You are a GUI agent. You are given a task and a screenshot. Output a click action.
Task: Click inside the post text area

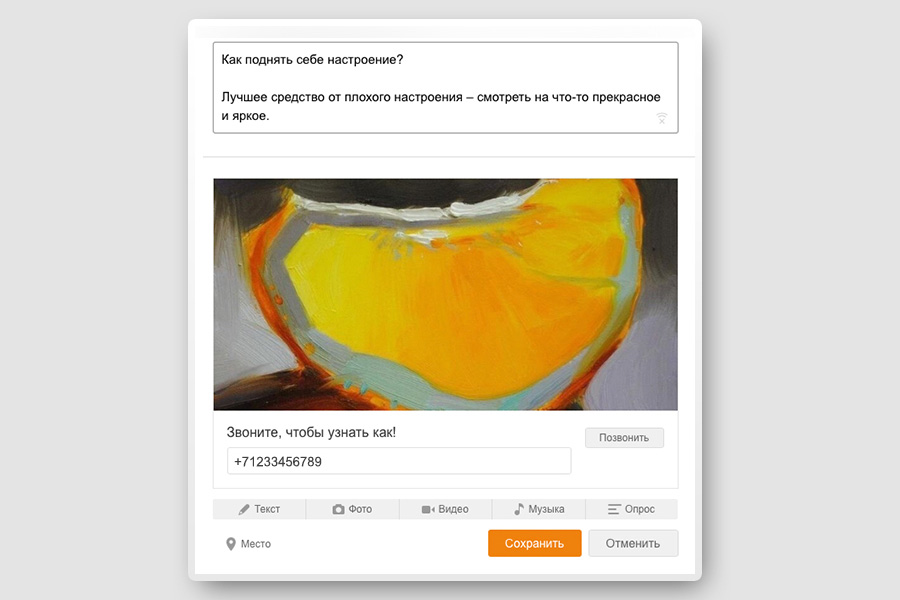(445, 88)
